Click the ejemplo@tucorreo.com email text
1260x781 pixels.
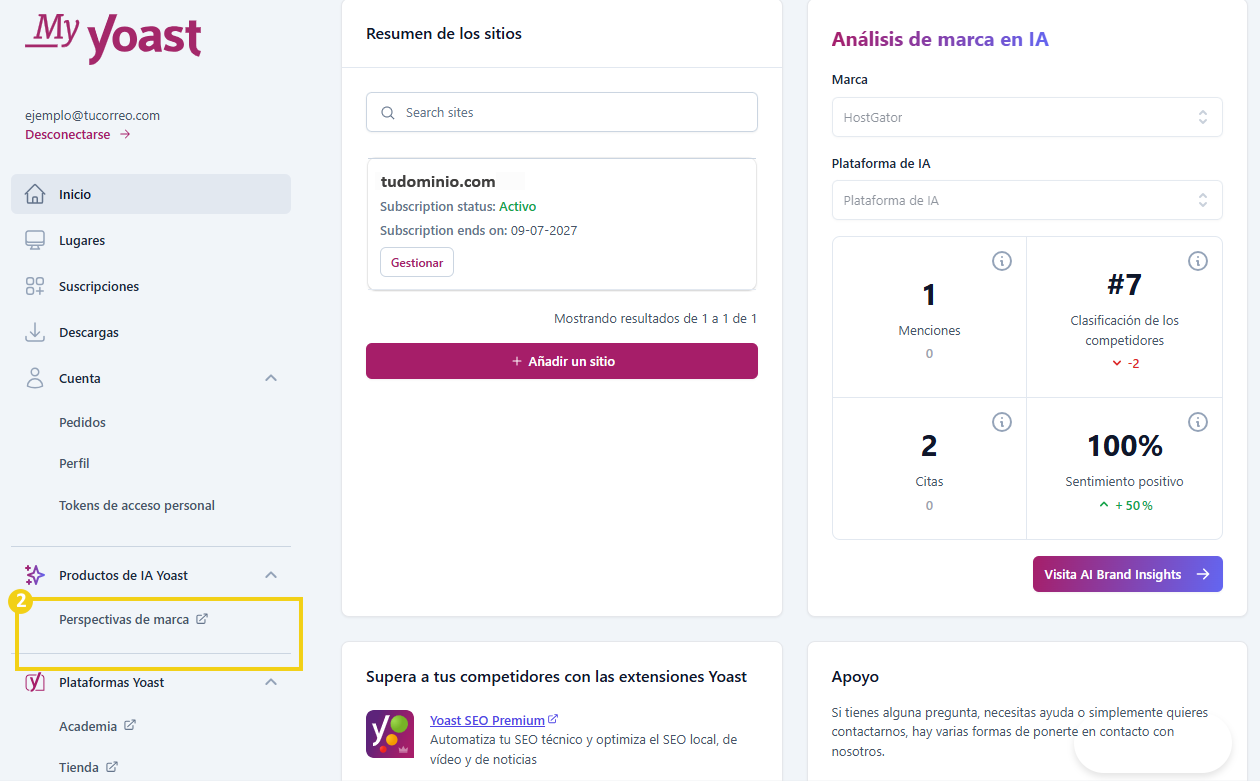[x=92, y=115]
